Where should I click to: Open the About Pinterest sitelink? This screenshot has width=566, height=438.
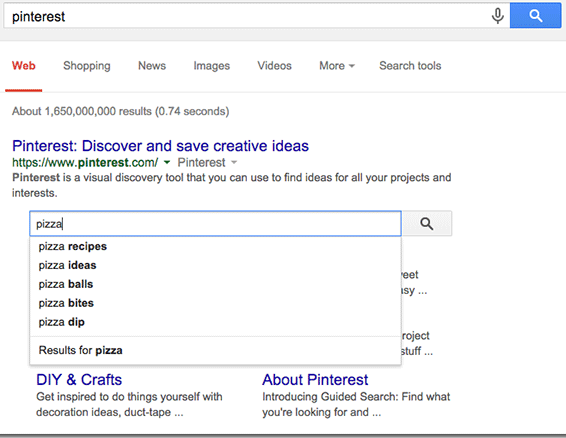(x=315, y=380)
